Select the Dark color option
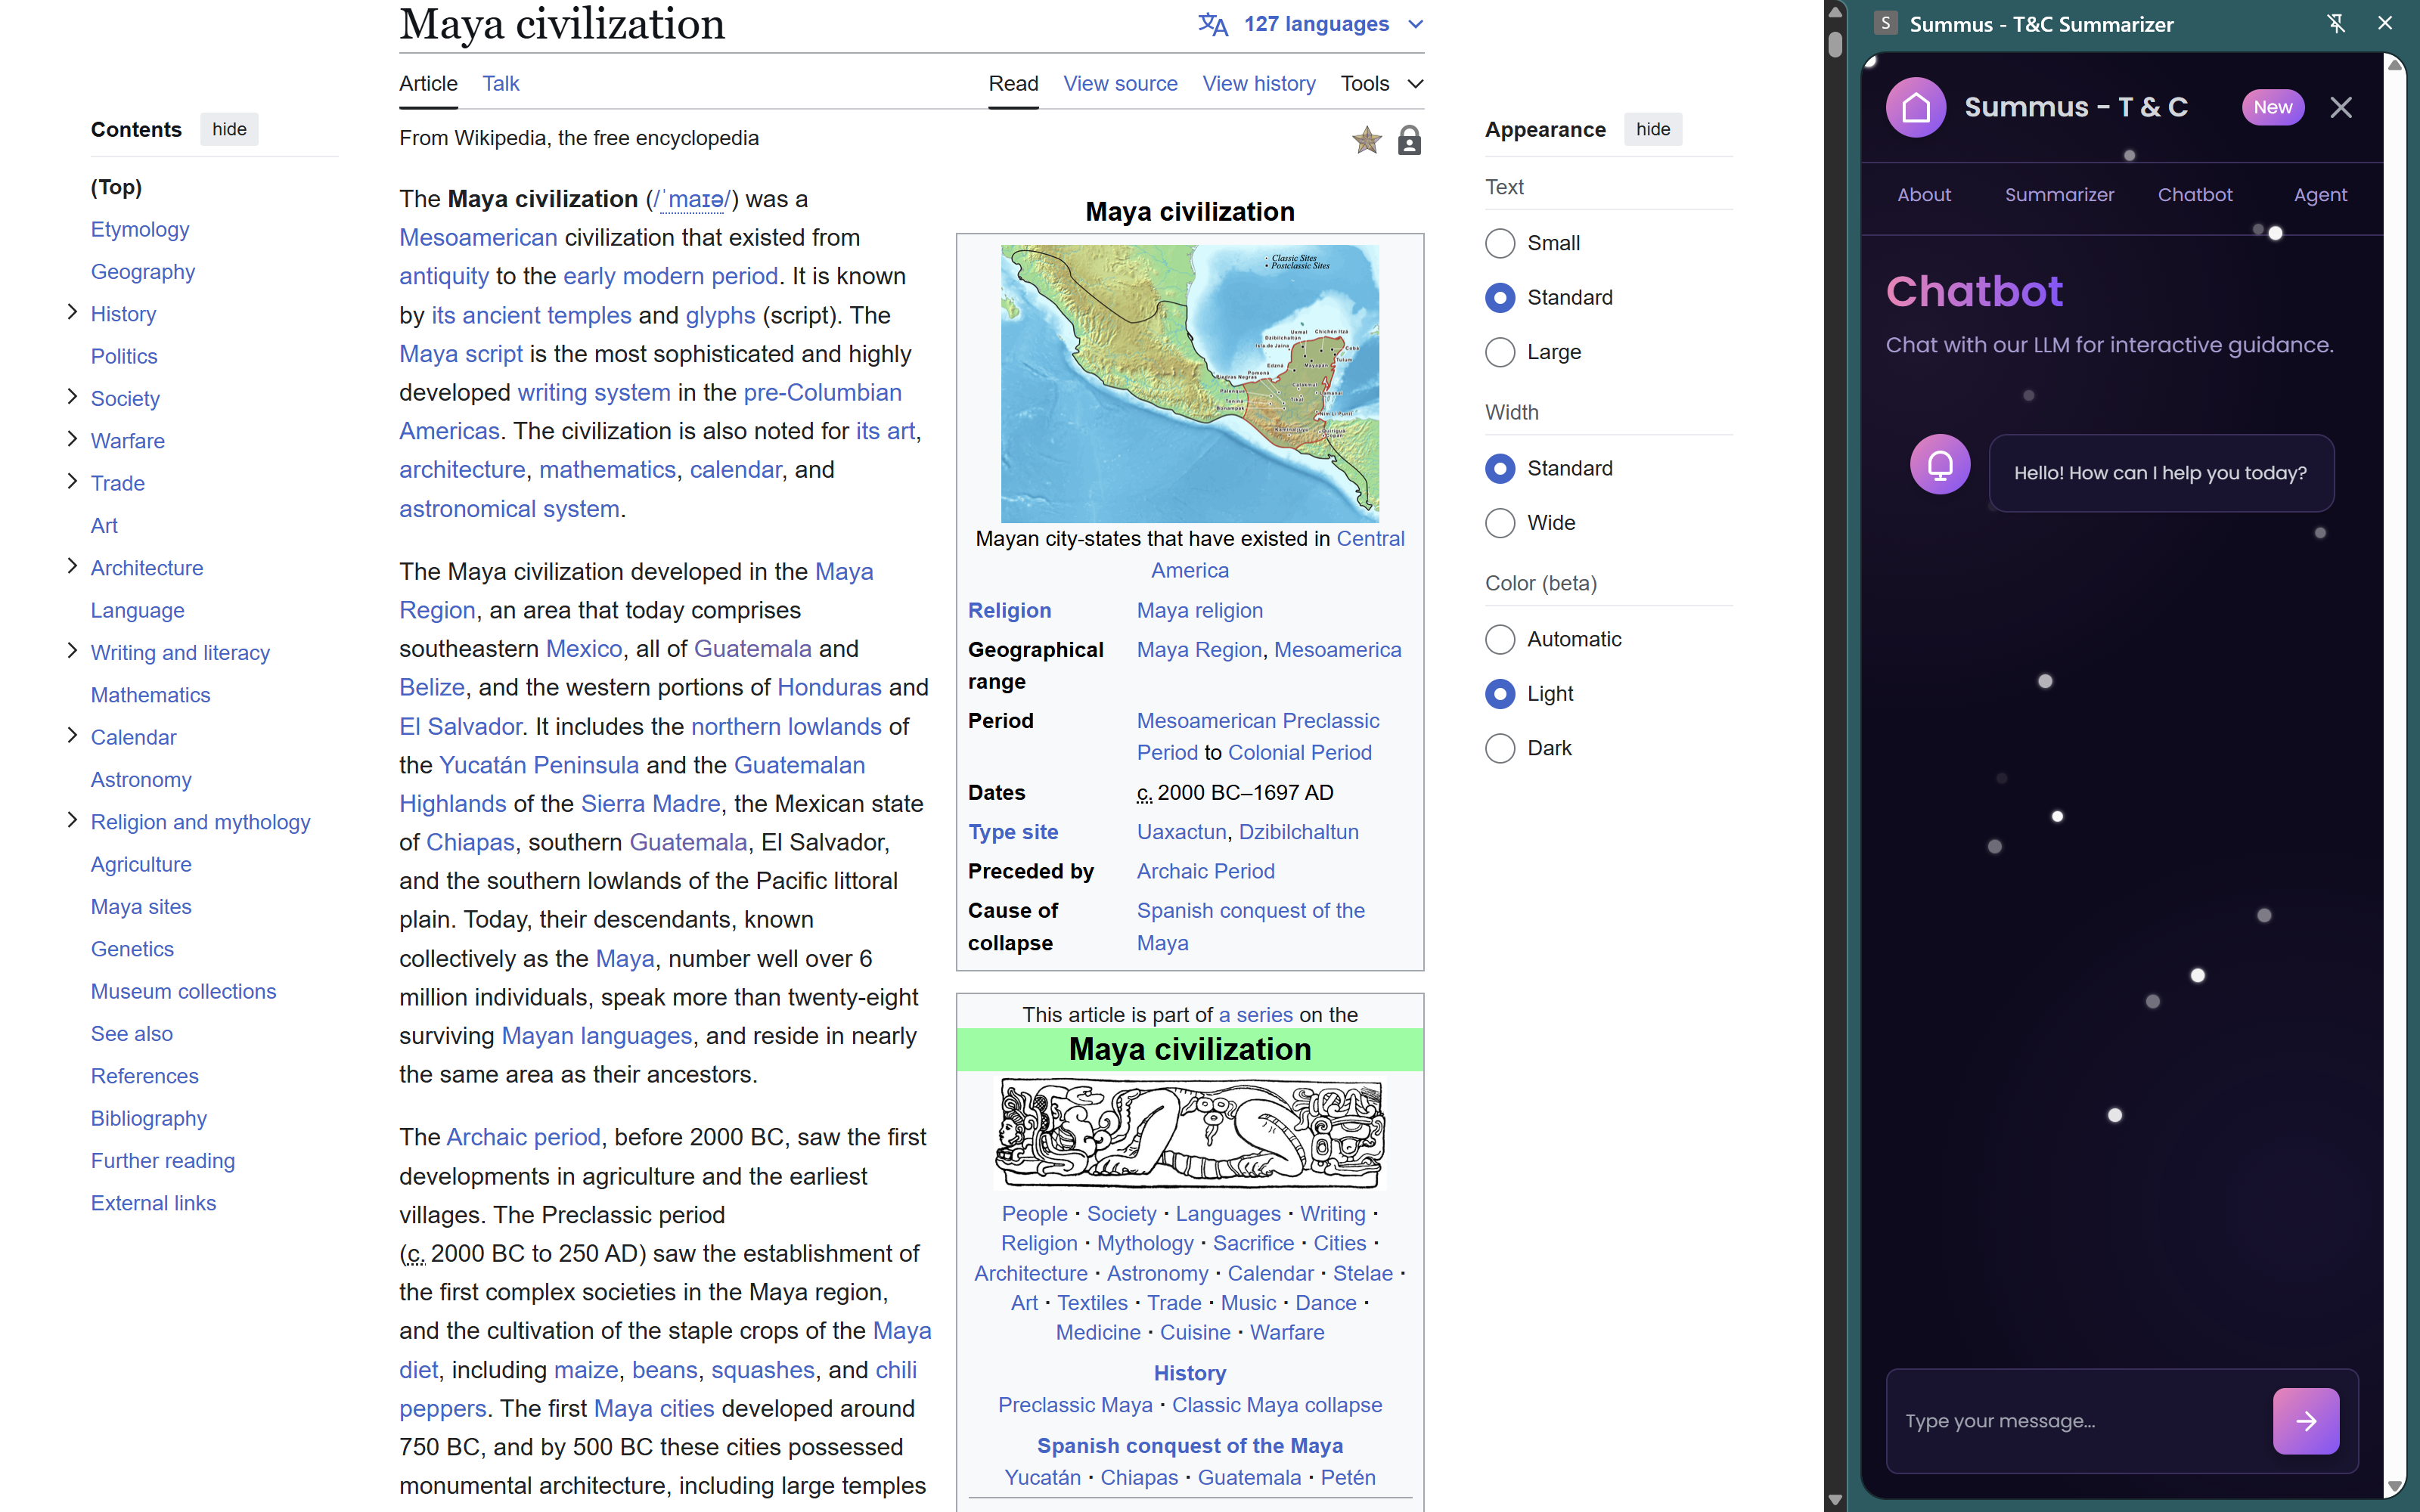The width and height of the screenshot is (2420, 1512). tap(1500, 748)
